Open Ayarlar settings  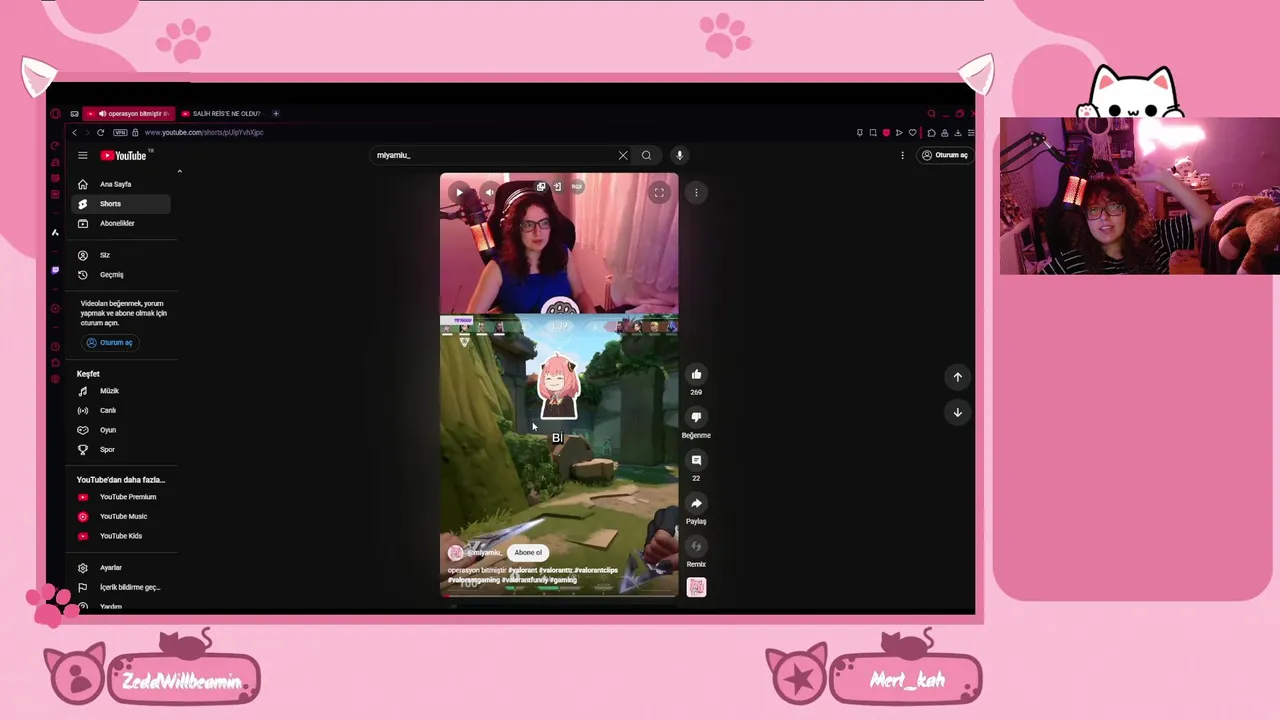coord(123,568)
